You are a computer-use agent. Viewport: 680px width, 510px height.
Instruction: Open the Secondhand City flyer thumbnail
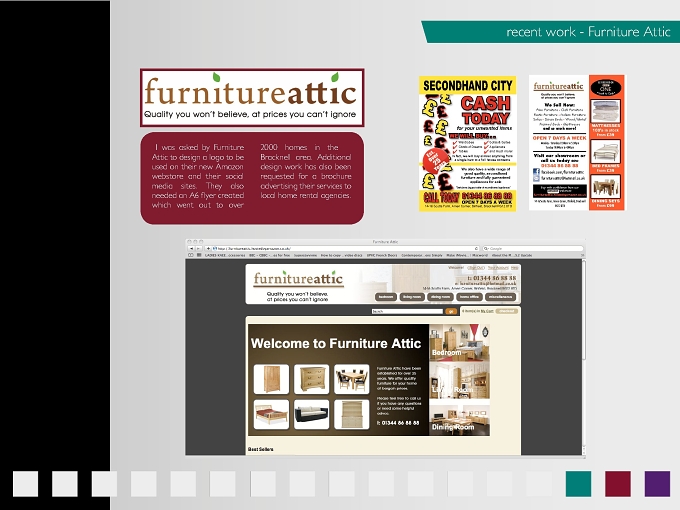468,144
